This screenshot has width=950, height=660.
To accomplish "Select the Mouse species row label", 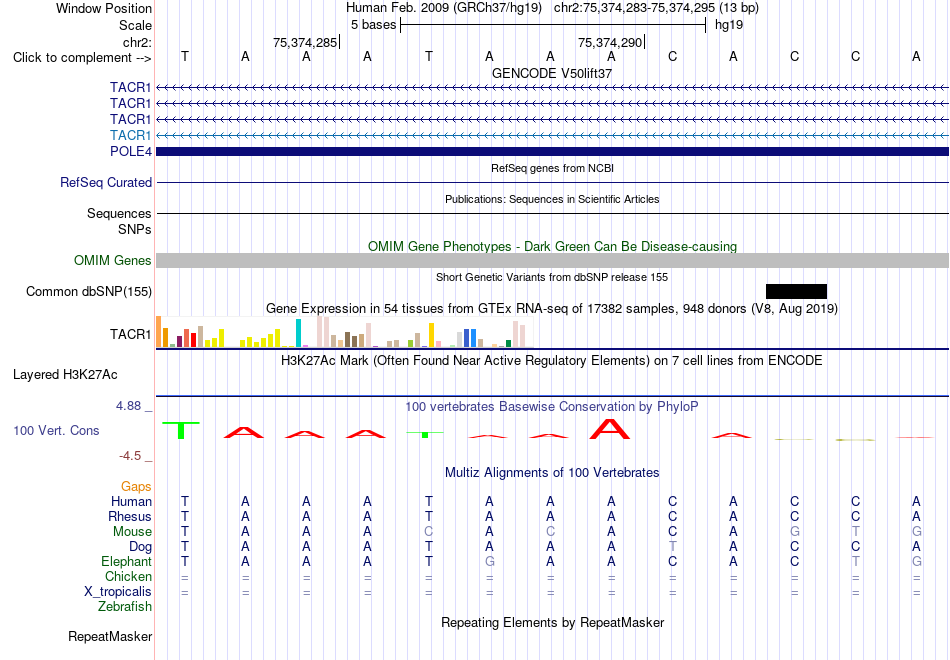I will [132, 532].
